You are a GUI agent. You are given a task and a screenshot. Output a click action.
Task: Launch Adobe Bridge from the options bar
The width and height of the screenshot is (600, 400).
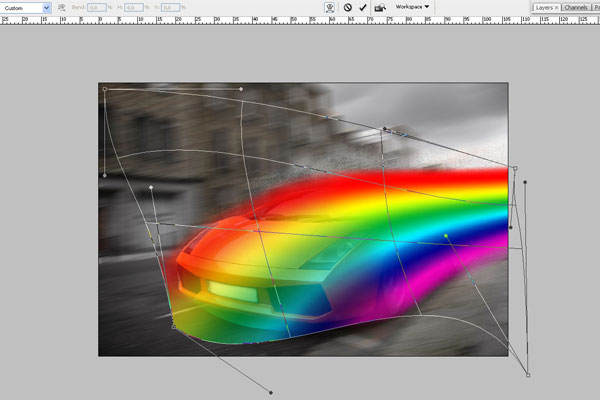click(380, 7)
